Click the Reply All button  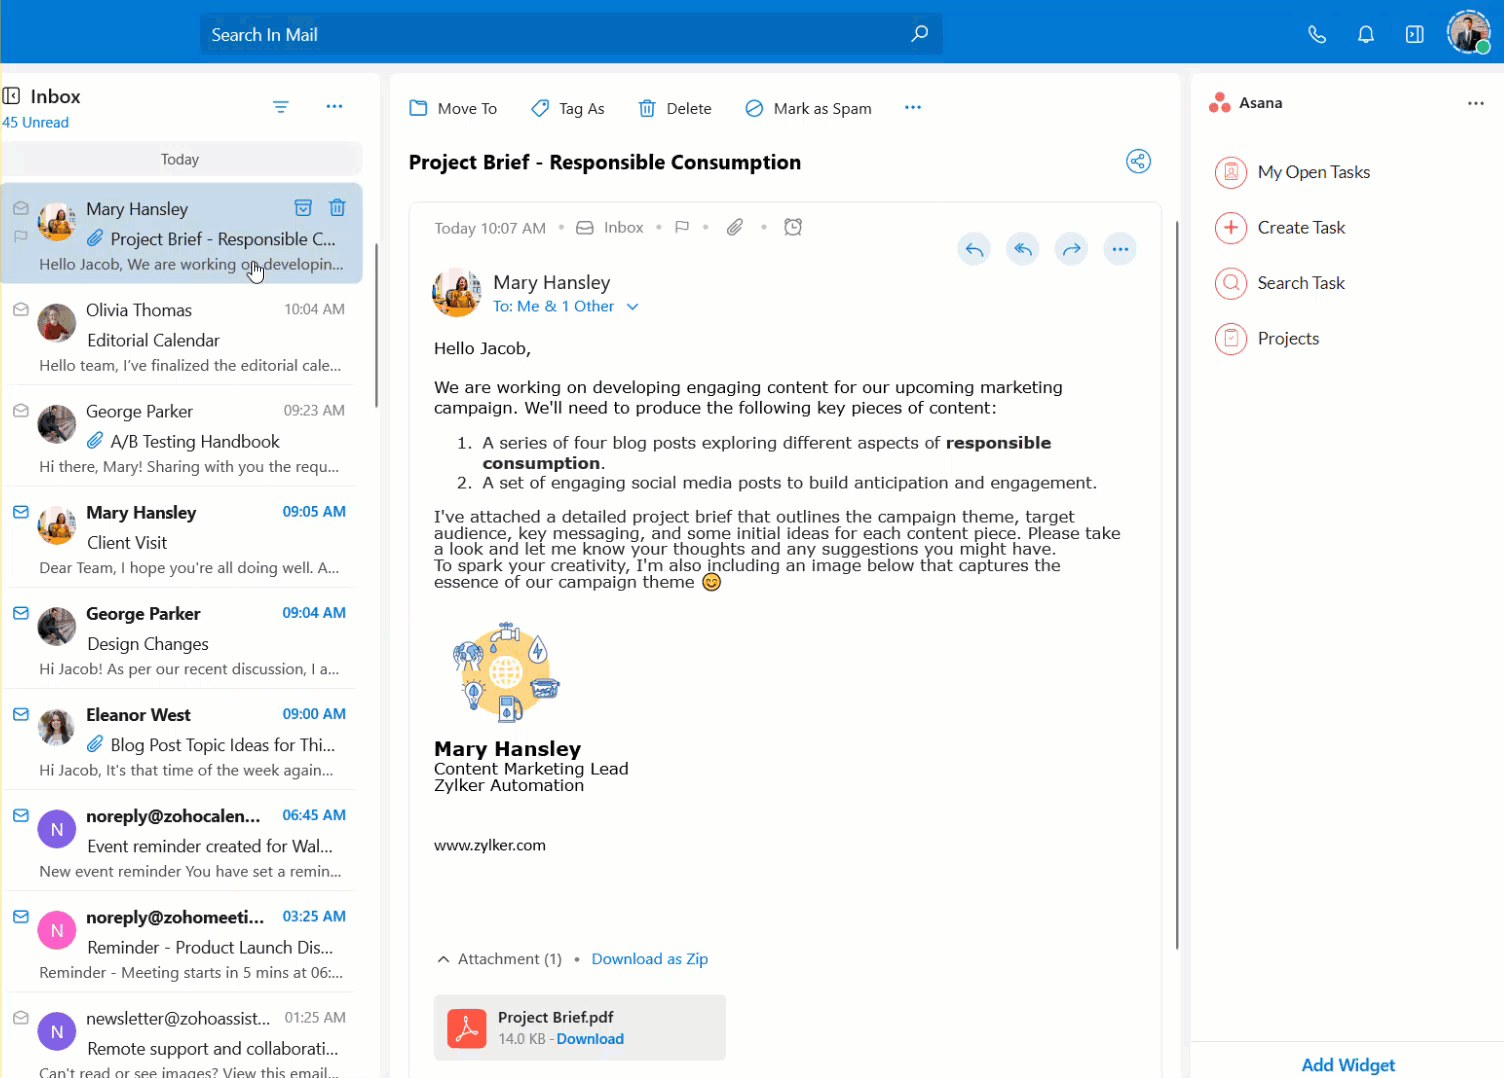1022,249
